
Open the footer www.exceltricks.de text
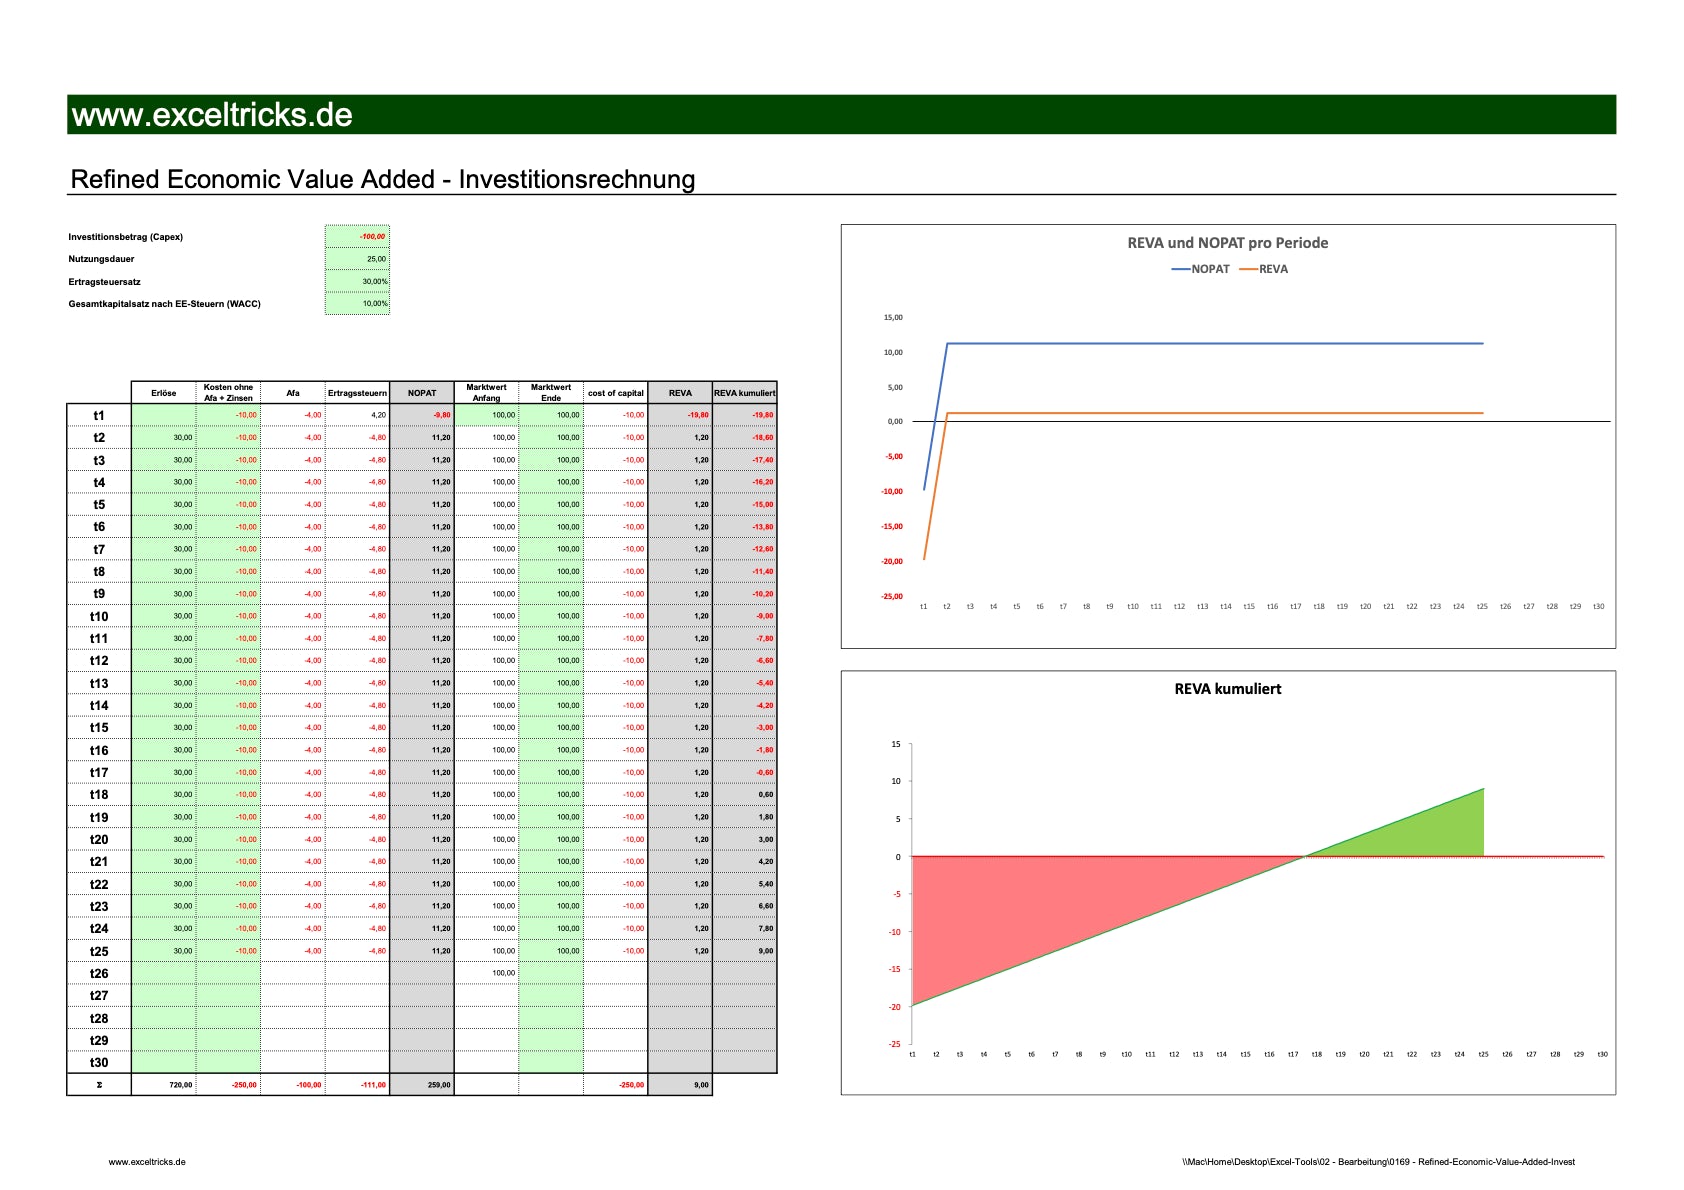(x=147, y=1162)
